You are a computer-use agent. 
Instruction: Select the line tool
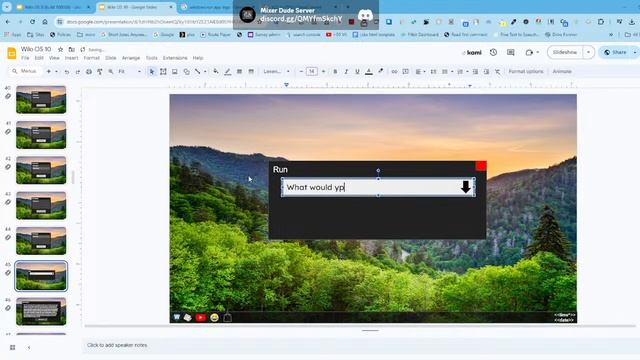[x=198, y=71]
